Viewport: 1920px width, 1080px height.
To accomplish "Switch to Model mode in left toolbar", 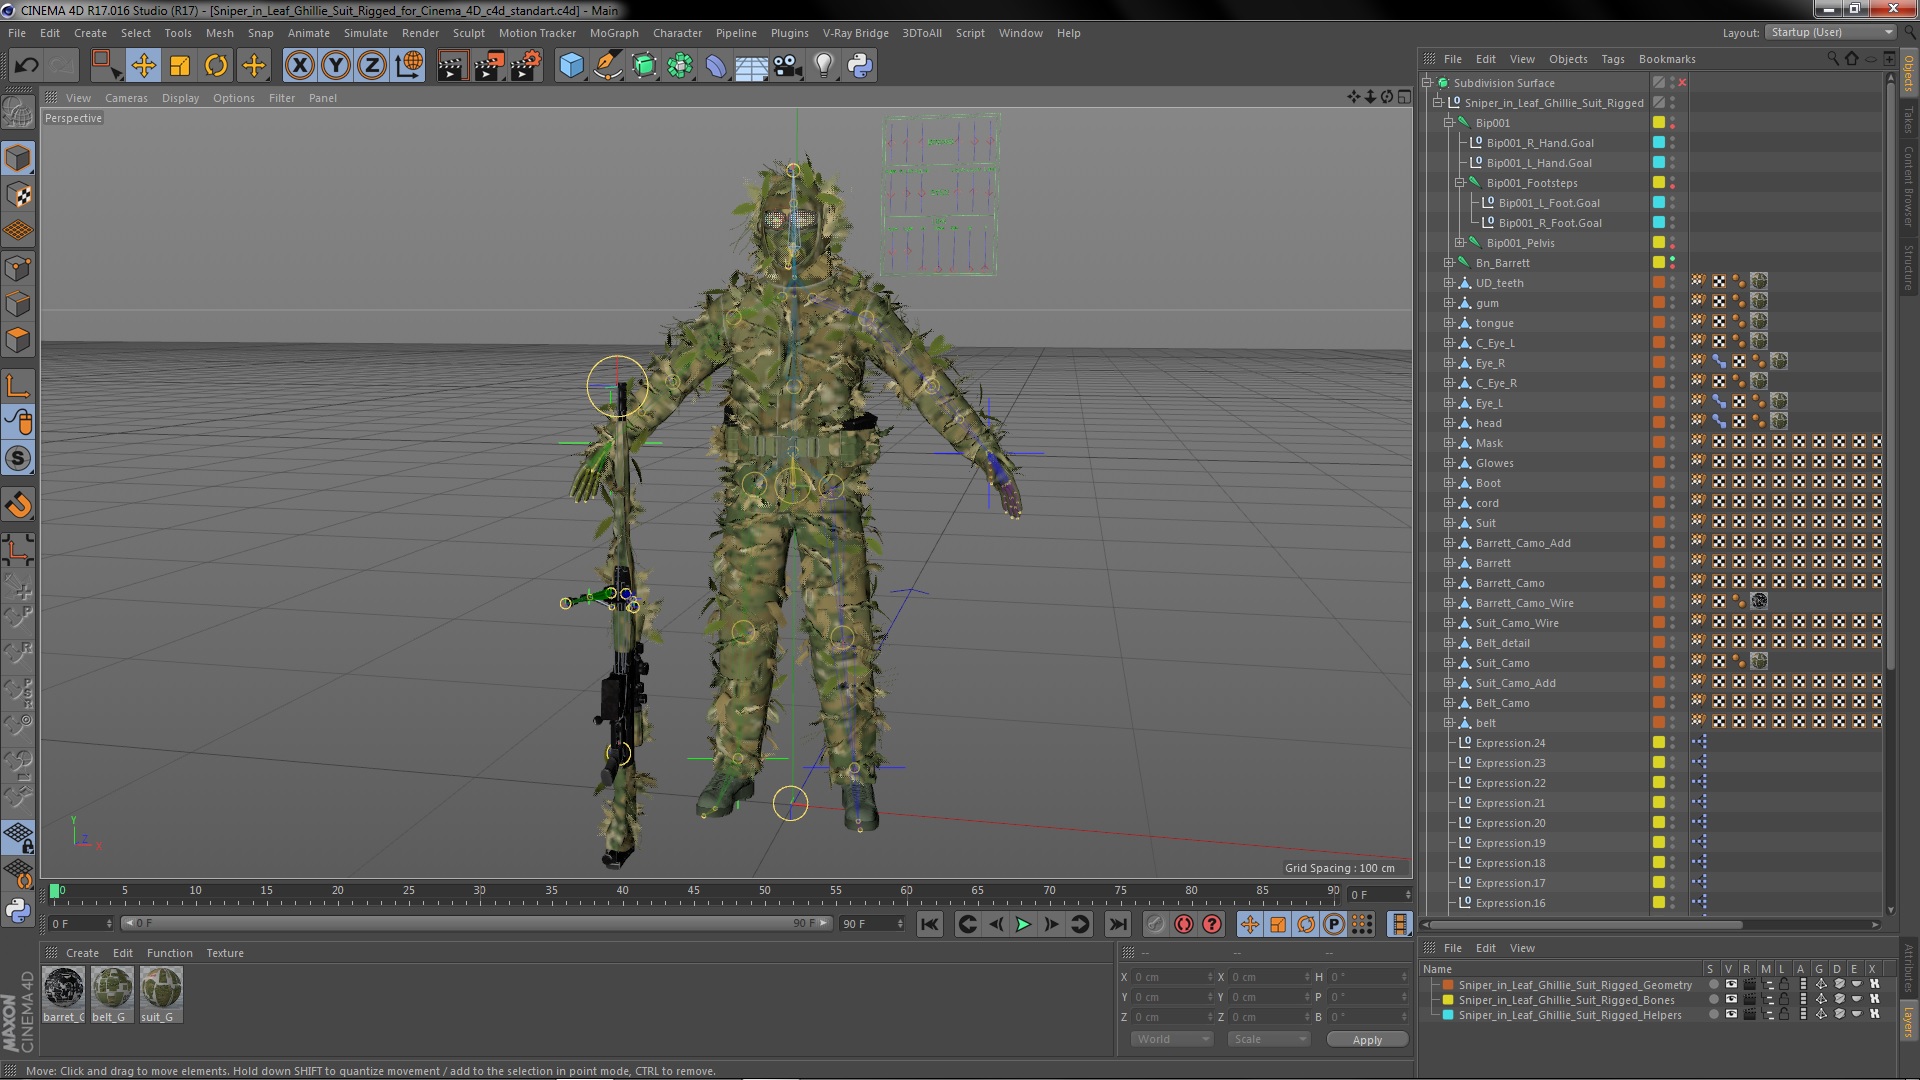I will pos(18,158).
